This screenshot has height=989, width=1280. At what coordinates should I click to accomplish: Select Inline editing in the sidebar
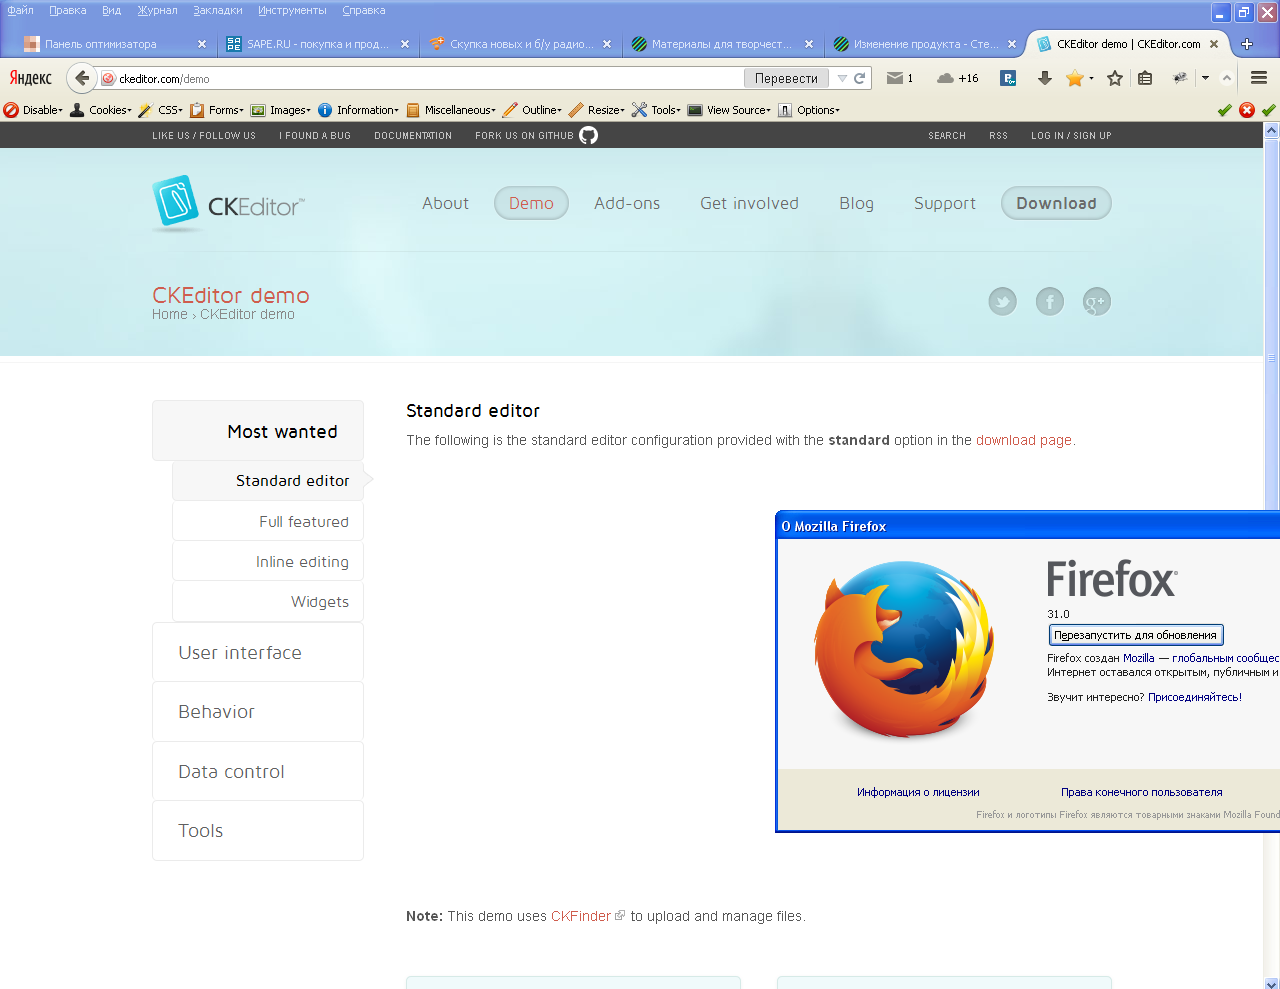(x=268, y=562)
